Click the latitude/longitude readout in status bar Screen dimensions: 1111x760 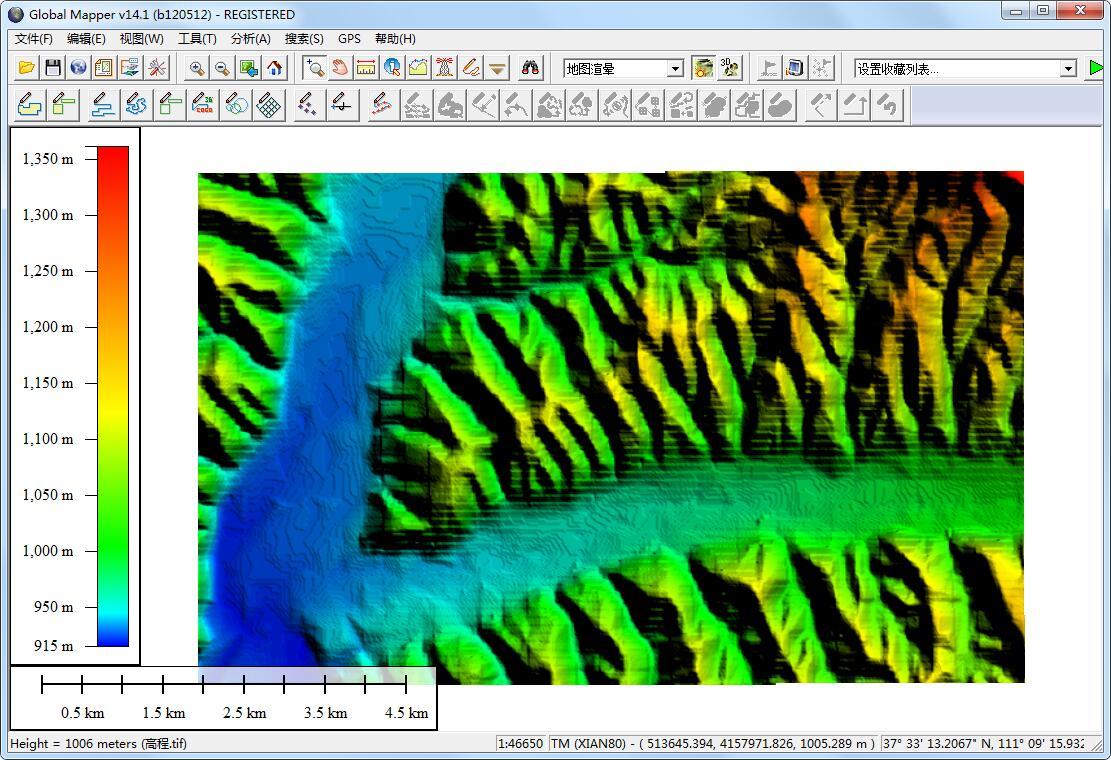(x=983, y=744)
